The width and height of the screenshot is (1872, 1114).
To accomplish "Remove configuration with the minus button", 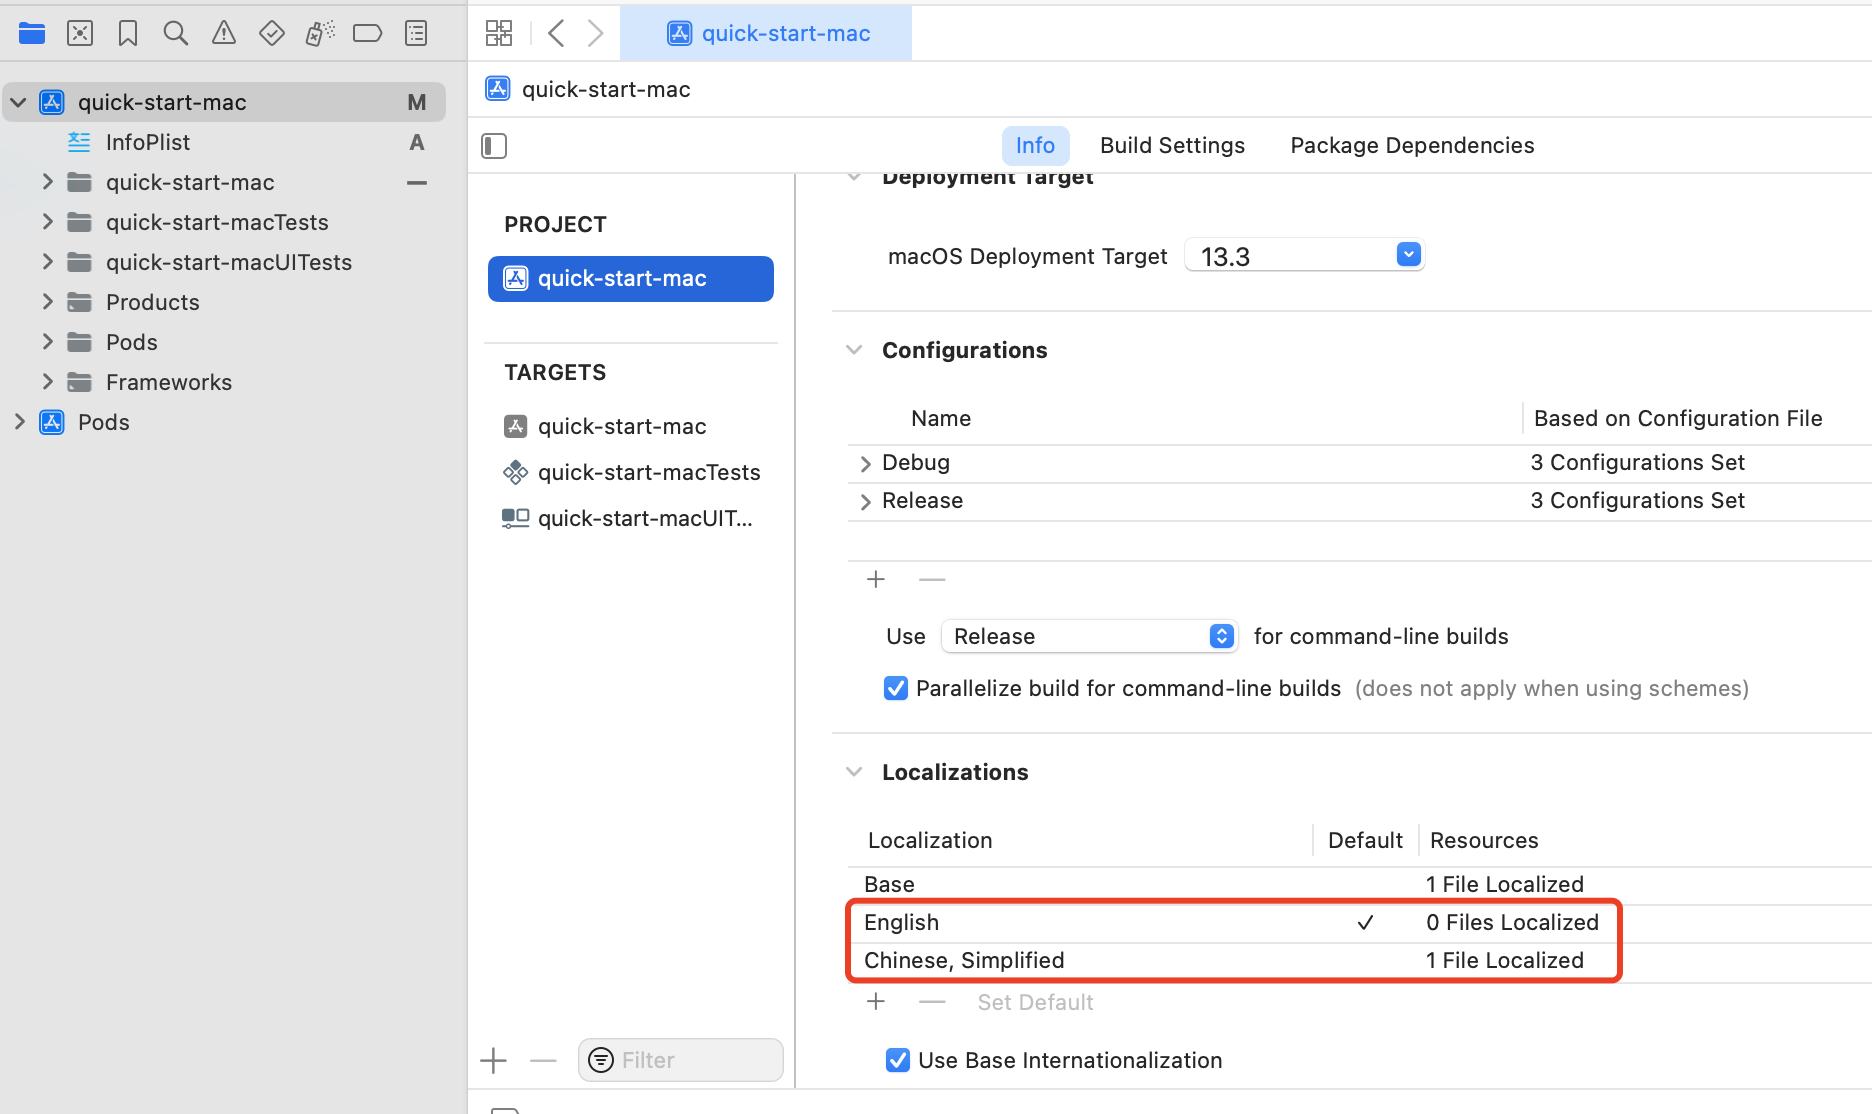I will (x=932, y=579).
